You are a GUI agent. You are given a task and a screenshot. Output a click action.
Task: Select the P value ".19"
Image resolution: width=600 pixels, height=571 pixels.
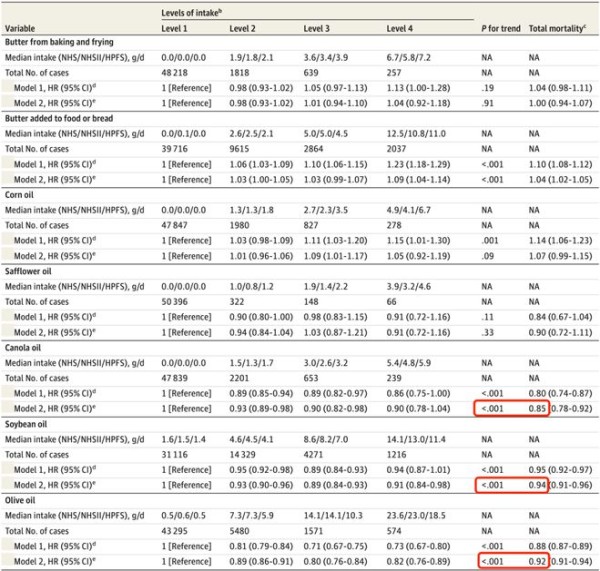488,88
